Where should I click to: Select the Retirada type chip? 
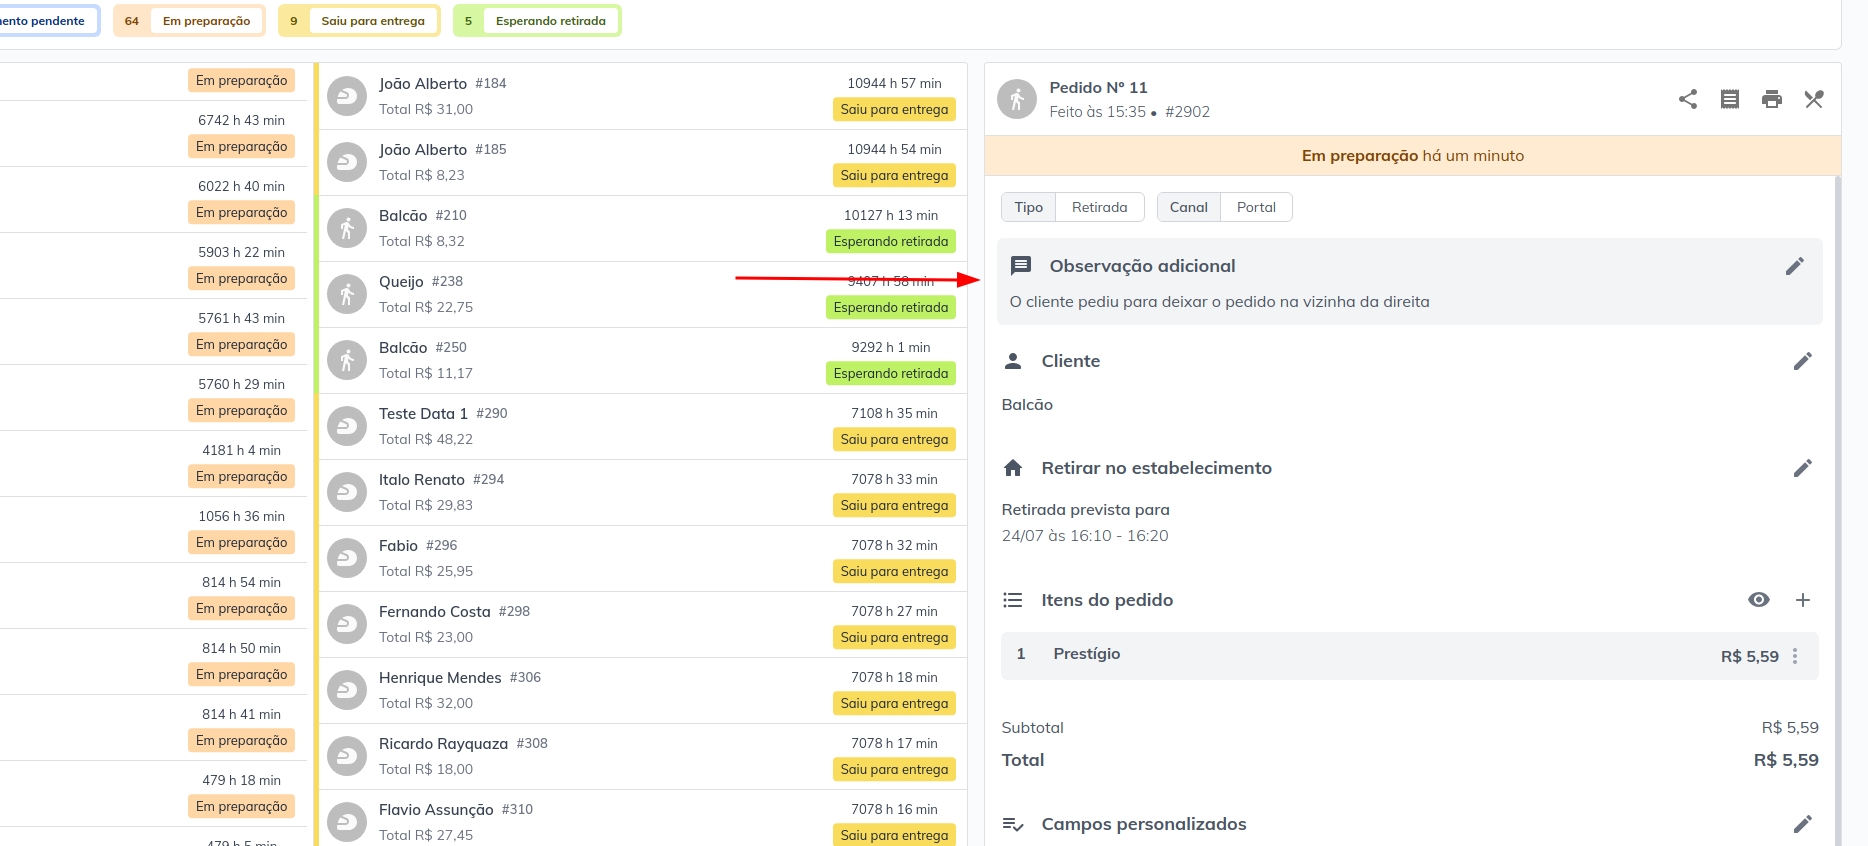tap(1100, 207)
